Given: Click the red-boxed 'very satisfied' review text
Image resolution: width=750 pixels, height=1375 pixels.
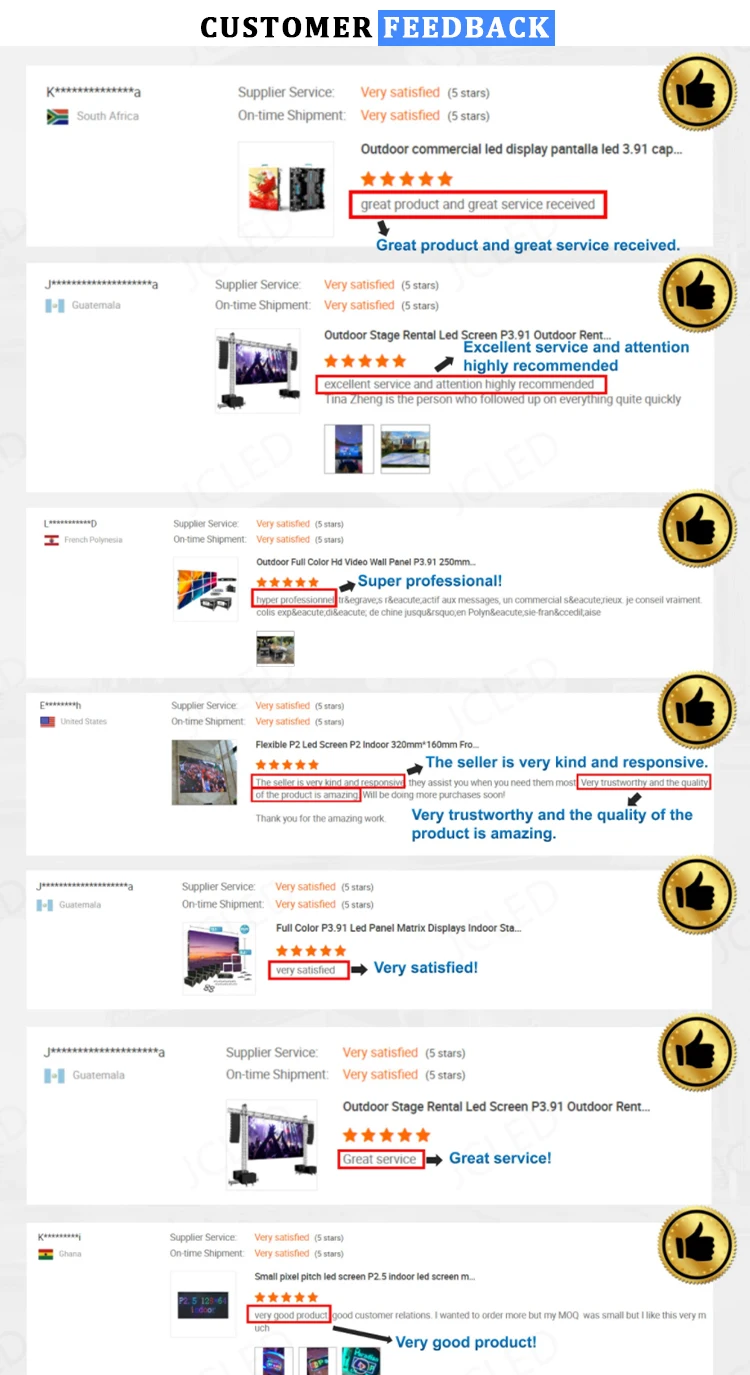Looking at the screenshot, I should [x=308, y=970].
